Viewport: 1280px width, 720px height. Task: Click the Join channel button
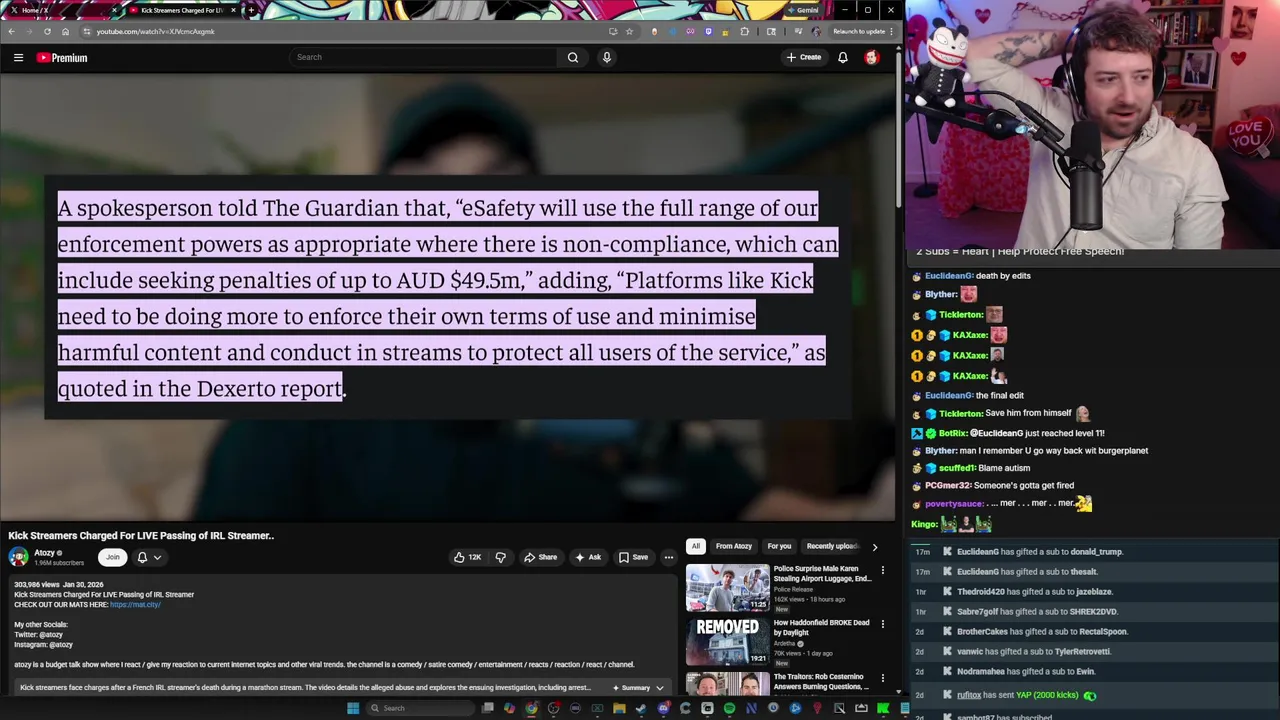tap(113, 557)
